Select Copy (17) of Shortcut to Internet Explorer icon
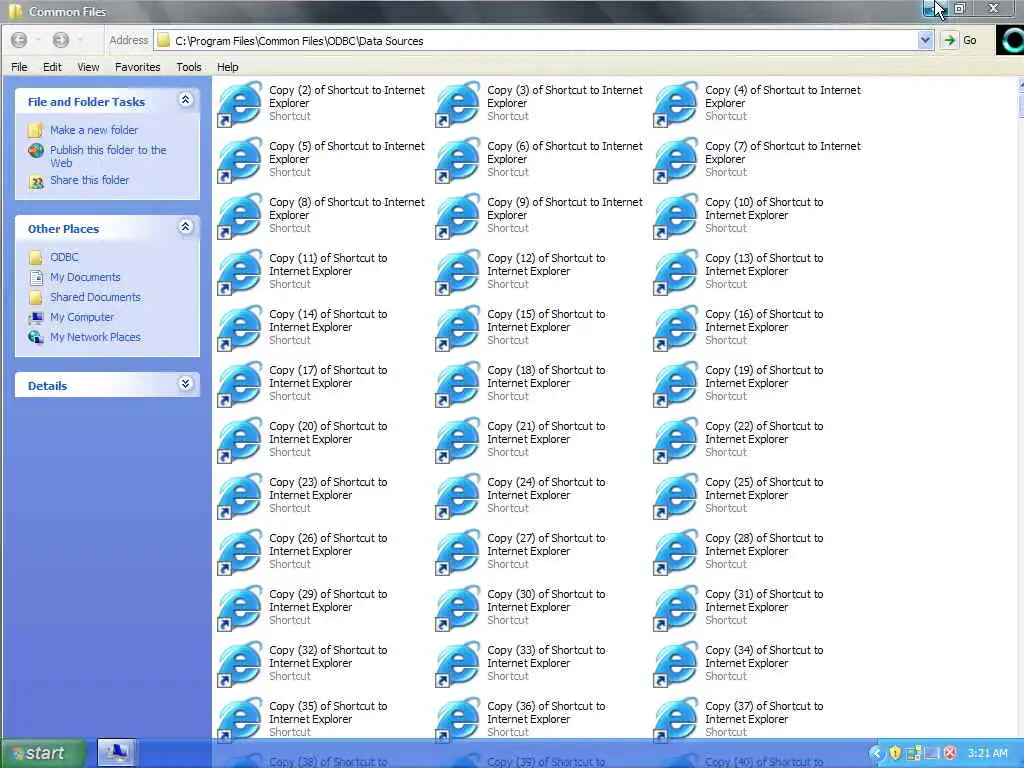This screenshot has height=768, width=1024. pyautogui.click(x=240, y=385)
